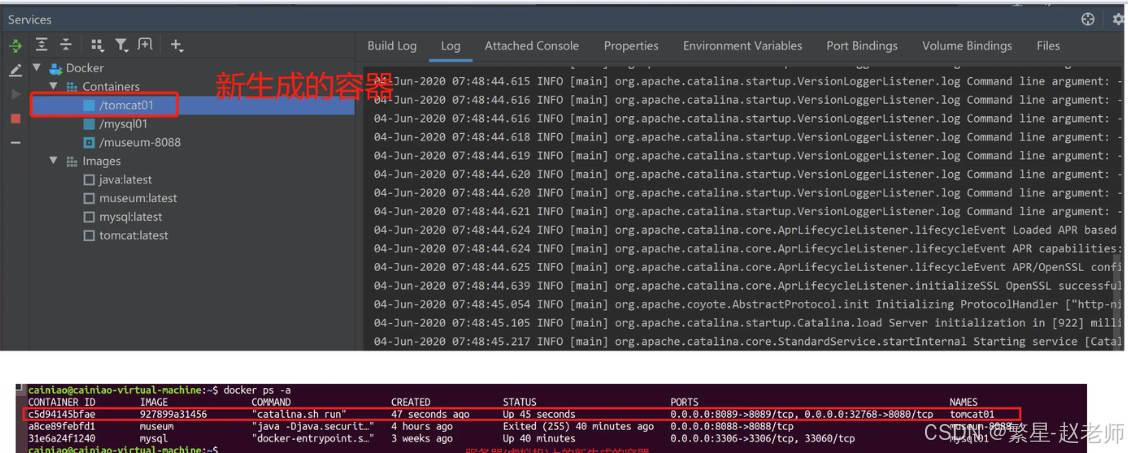Screen dimensions: 1128x453
Task: Click the CONTAINER ID column header
Action: point(63,402)
